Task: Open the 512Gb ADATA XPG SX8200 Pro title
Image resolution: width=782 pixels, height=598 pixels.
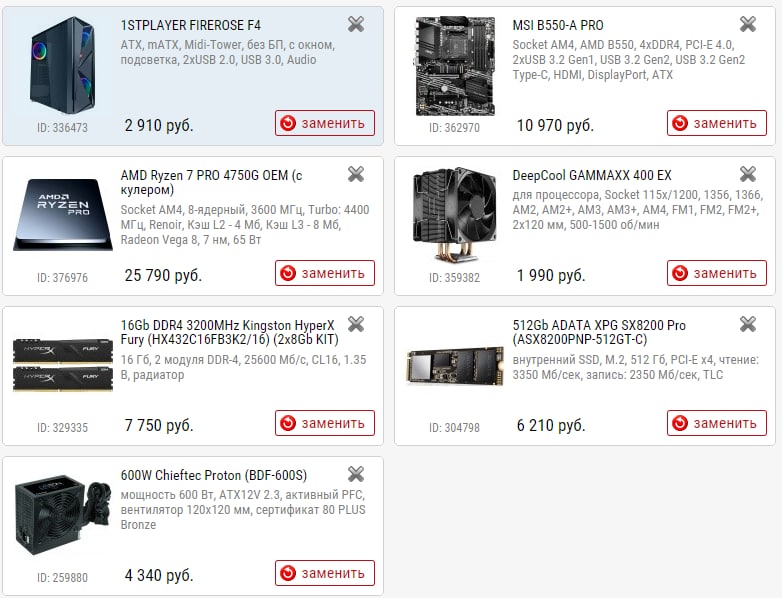Action: (599, 333)
